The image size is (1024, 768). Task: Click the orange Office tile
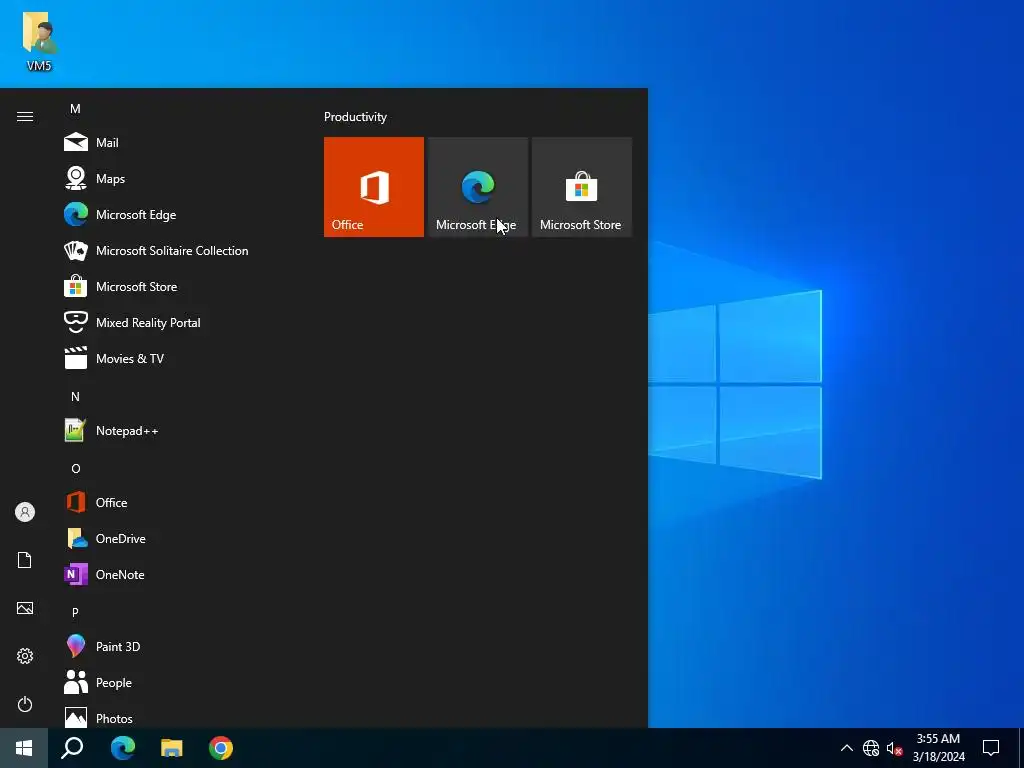point(374,187)
